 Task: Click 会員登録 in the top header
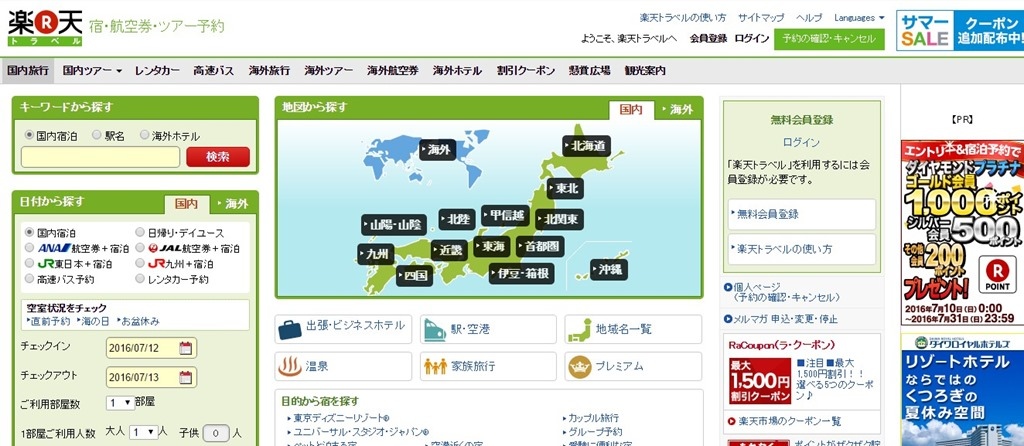pyautogui.click(x=708, y=39)
